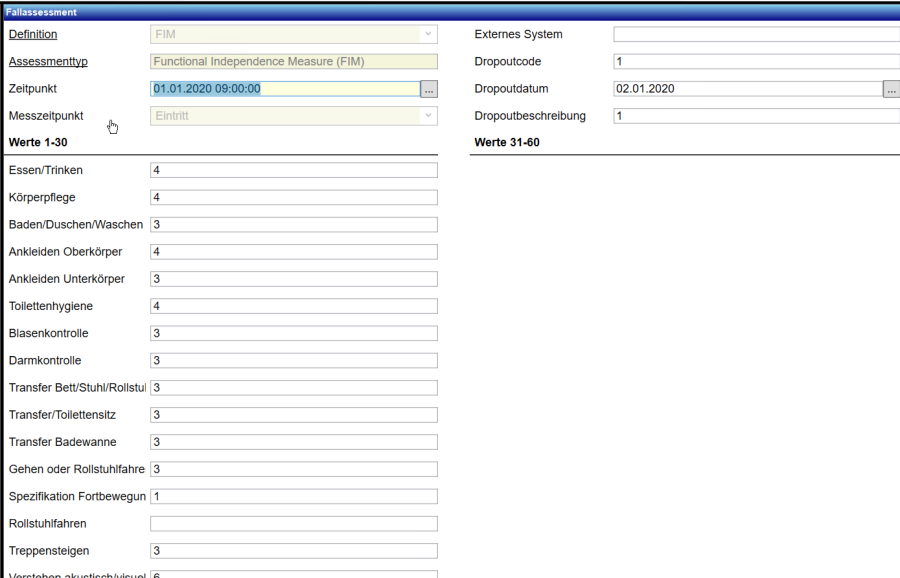The width and height of the screenshot is (900, 578).
Task: Open the Dropoutdatum date picker button
Action: (x=891, y=89)
